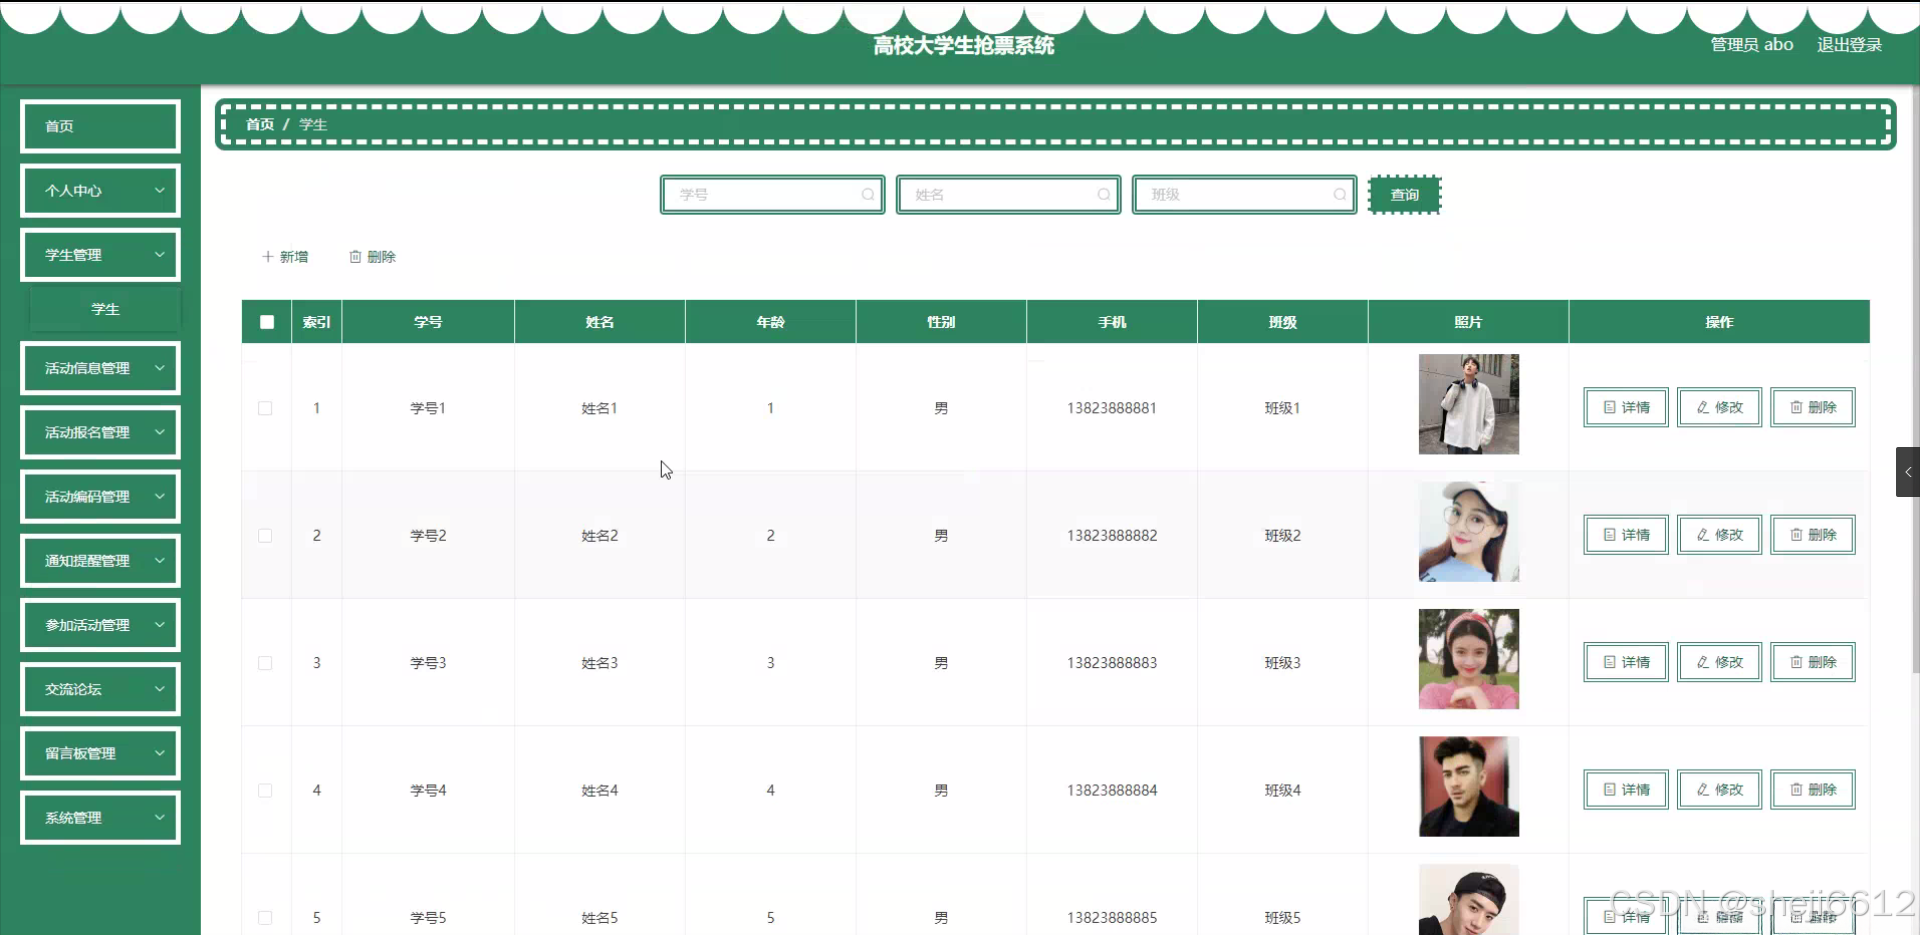Check the row for 学号5

265,917
